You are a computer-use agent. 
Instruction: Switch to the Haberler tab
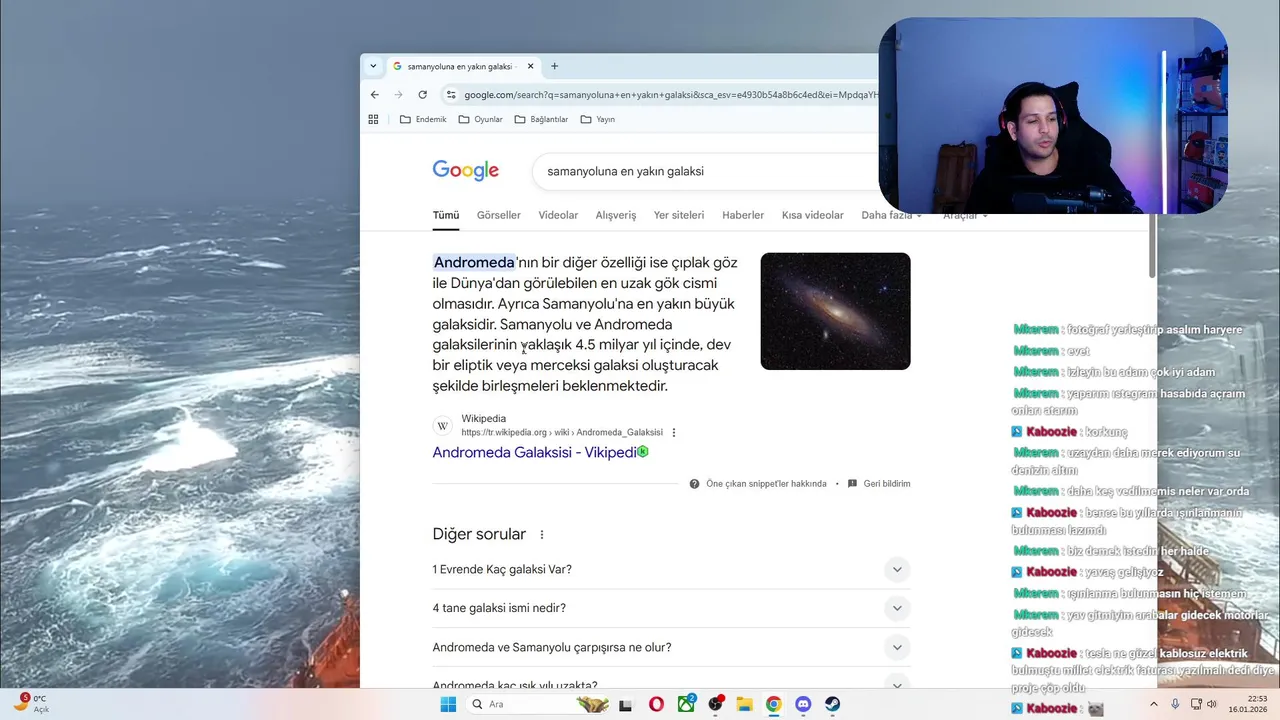(x=743, y=215)
